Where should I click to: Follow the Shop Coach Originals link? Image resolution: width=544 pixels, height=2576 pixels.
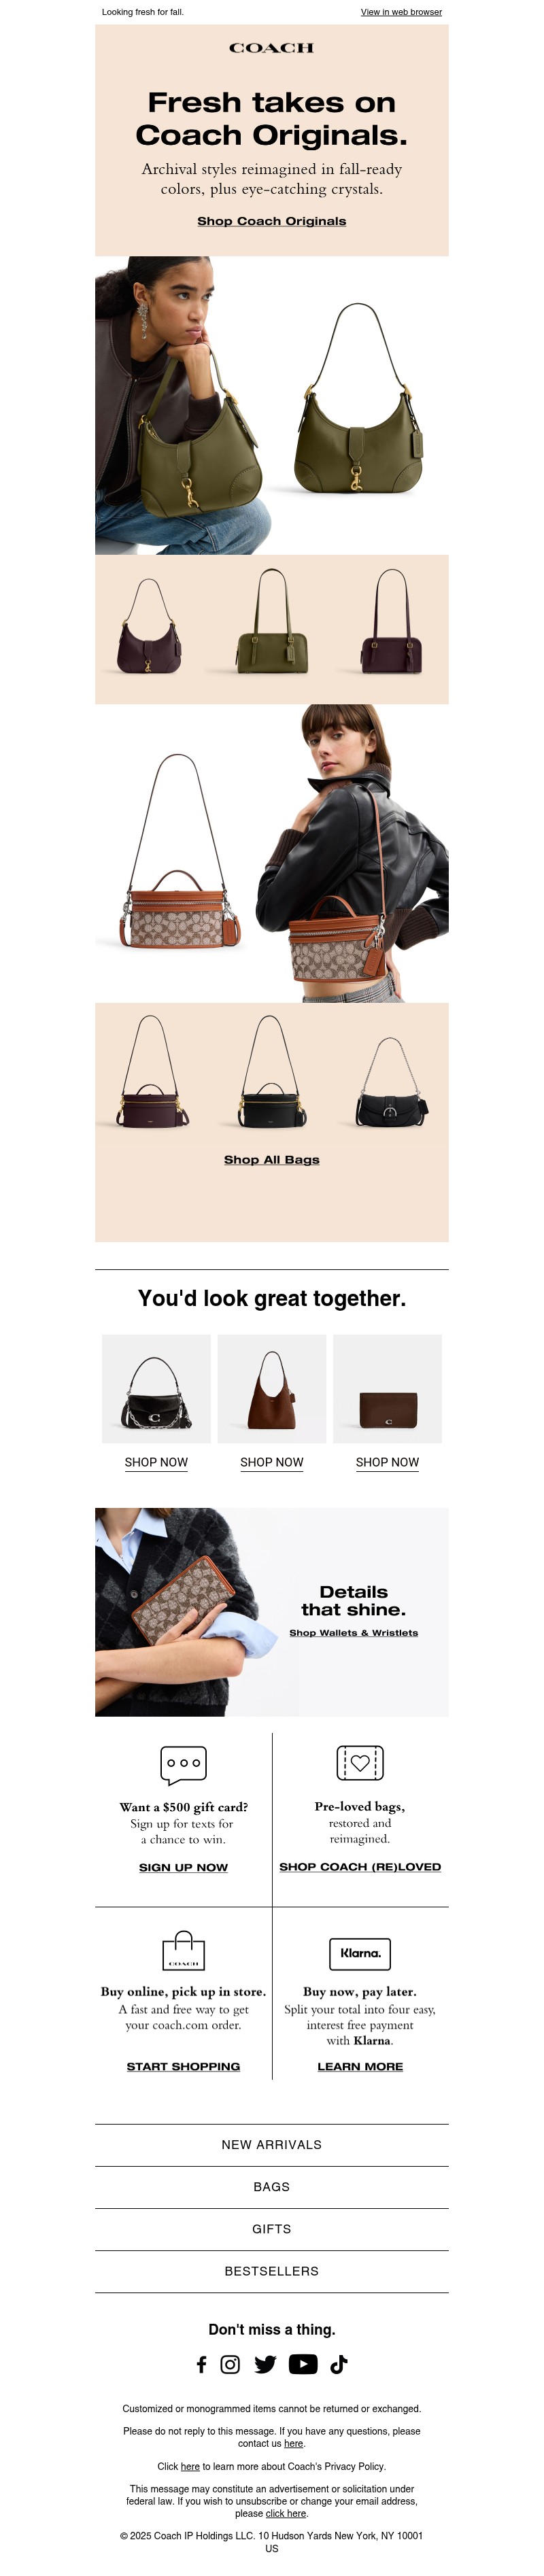pos(272,221)
